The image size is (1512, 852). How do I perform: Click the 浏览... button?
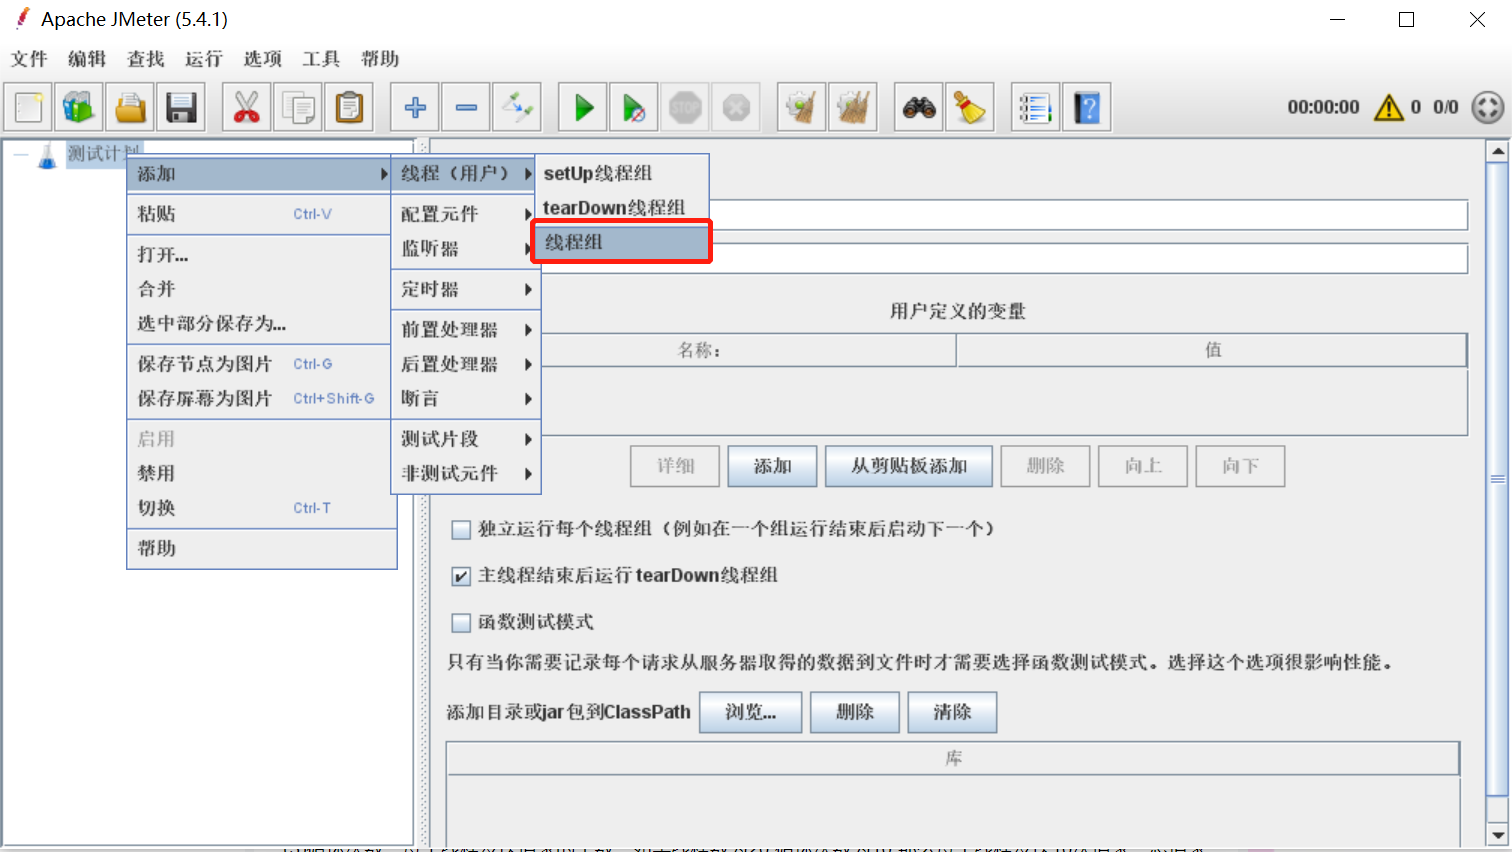751,712
